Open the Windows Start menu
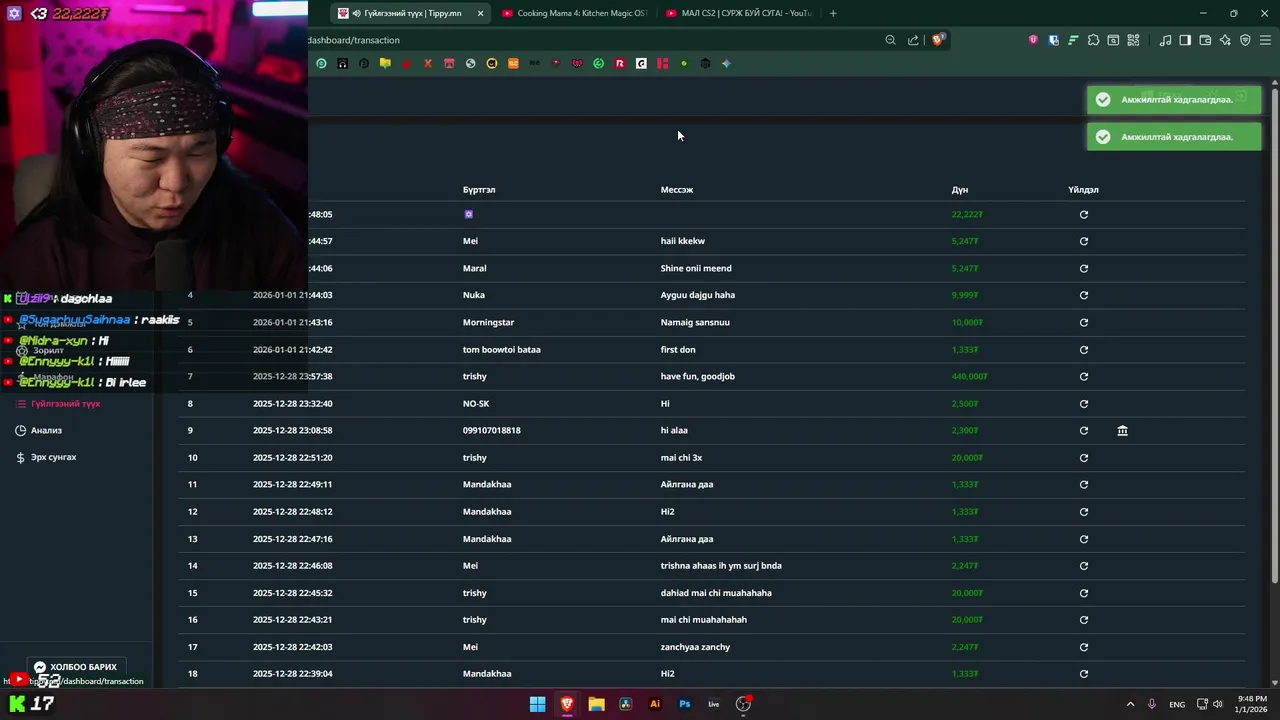Screen dimensions: 1280x720 (x=537, y=704)
